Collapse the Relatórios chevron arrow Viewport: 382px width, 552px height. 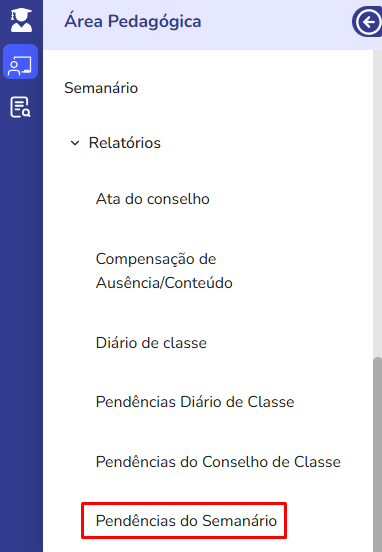(x=75, y=143)
